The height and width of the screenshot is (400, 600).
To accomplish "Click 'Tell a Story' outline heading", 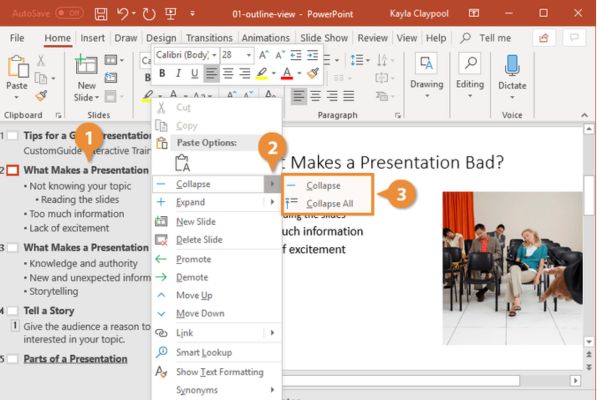I will pos(49,311).
